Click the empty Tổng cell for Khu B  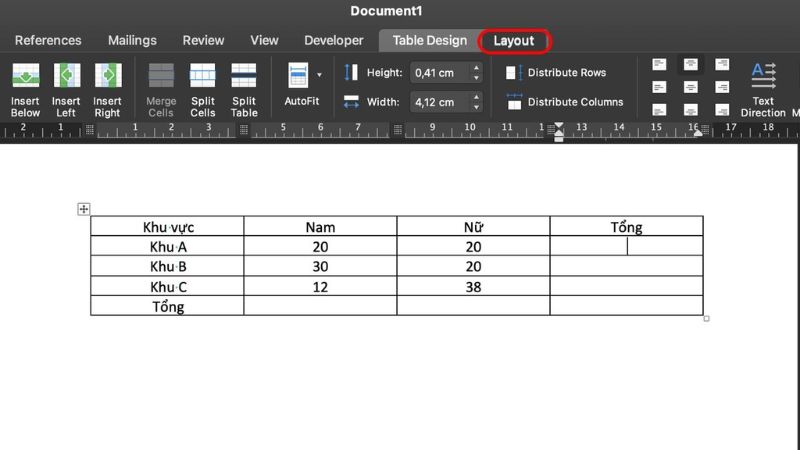tap(626, 266)
